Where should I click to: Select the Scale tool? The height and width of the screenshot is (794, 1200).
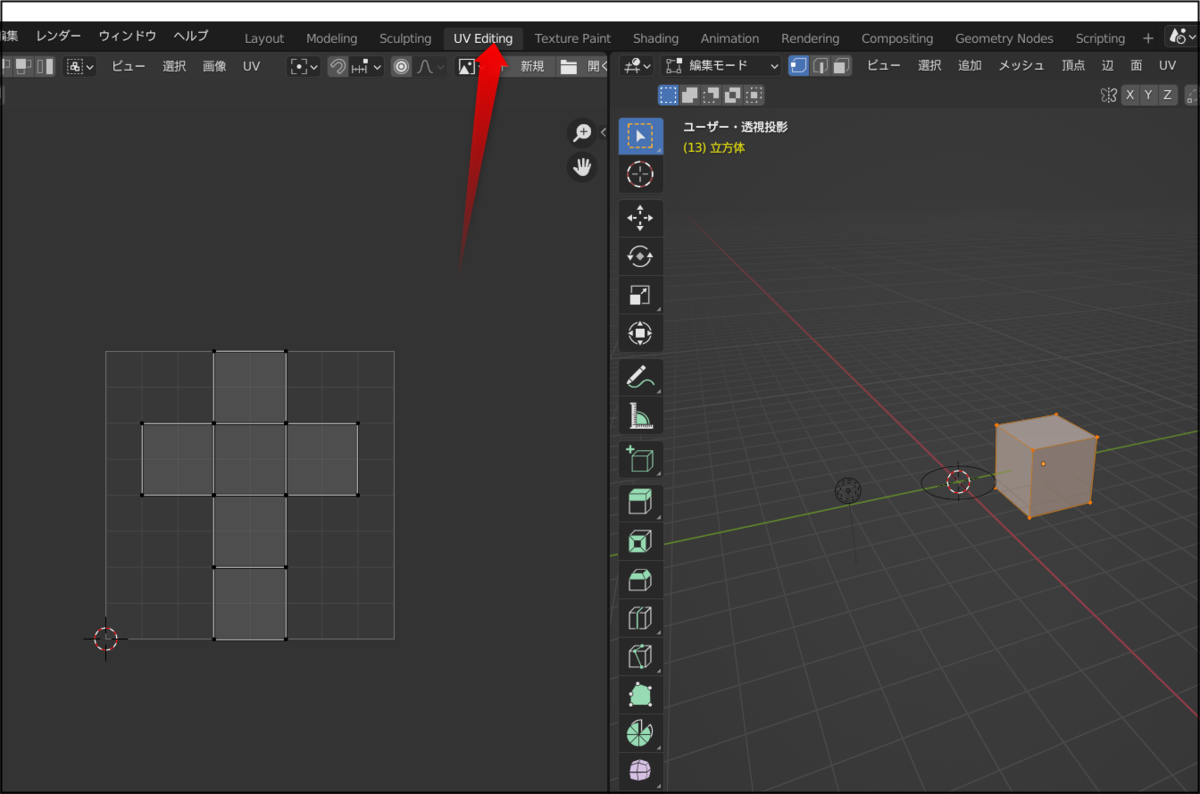click(640, 294)
